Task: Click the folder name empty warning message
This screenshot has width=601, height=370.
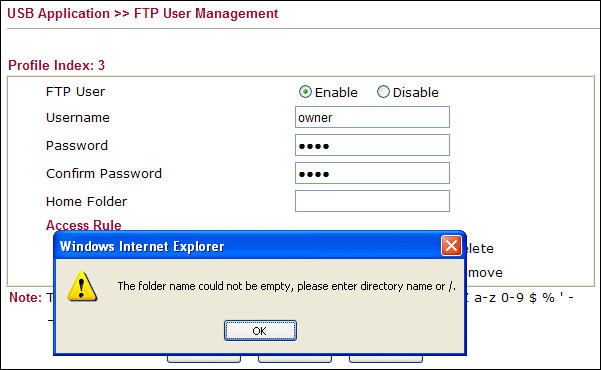Action: [287, 286]
